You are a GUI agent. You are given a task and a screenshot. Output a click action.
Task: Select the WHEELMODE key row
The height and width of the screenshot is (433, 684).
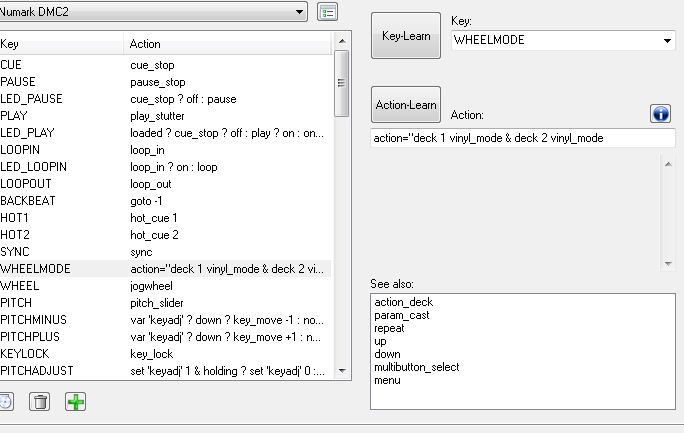165,269
